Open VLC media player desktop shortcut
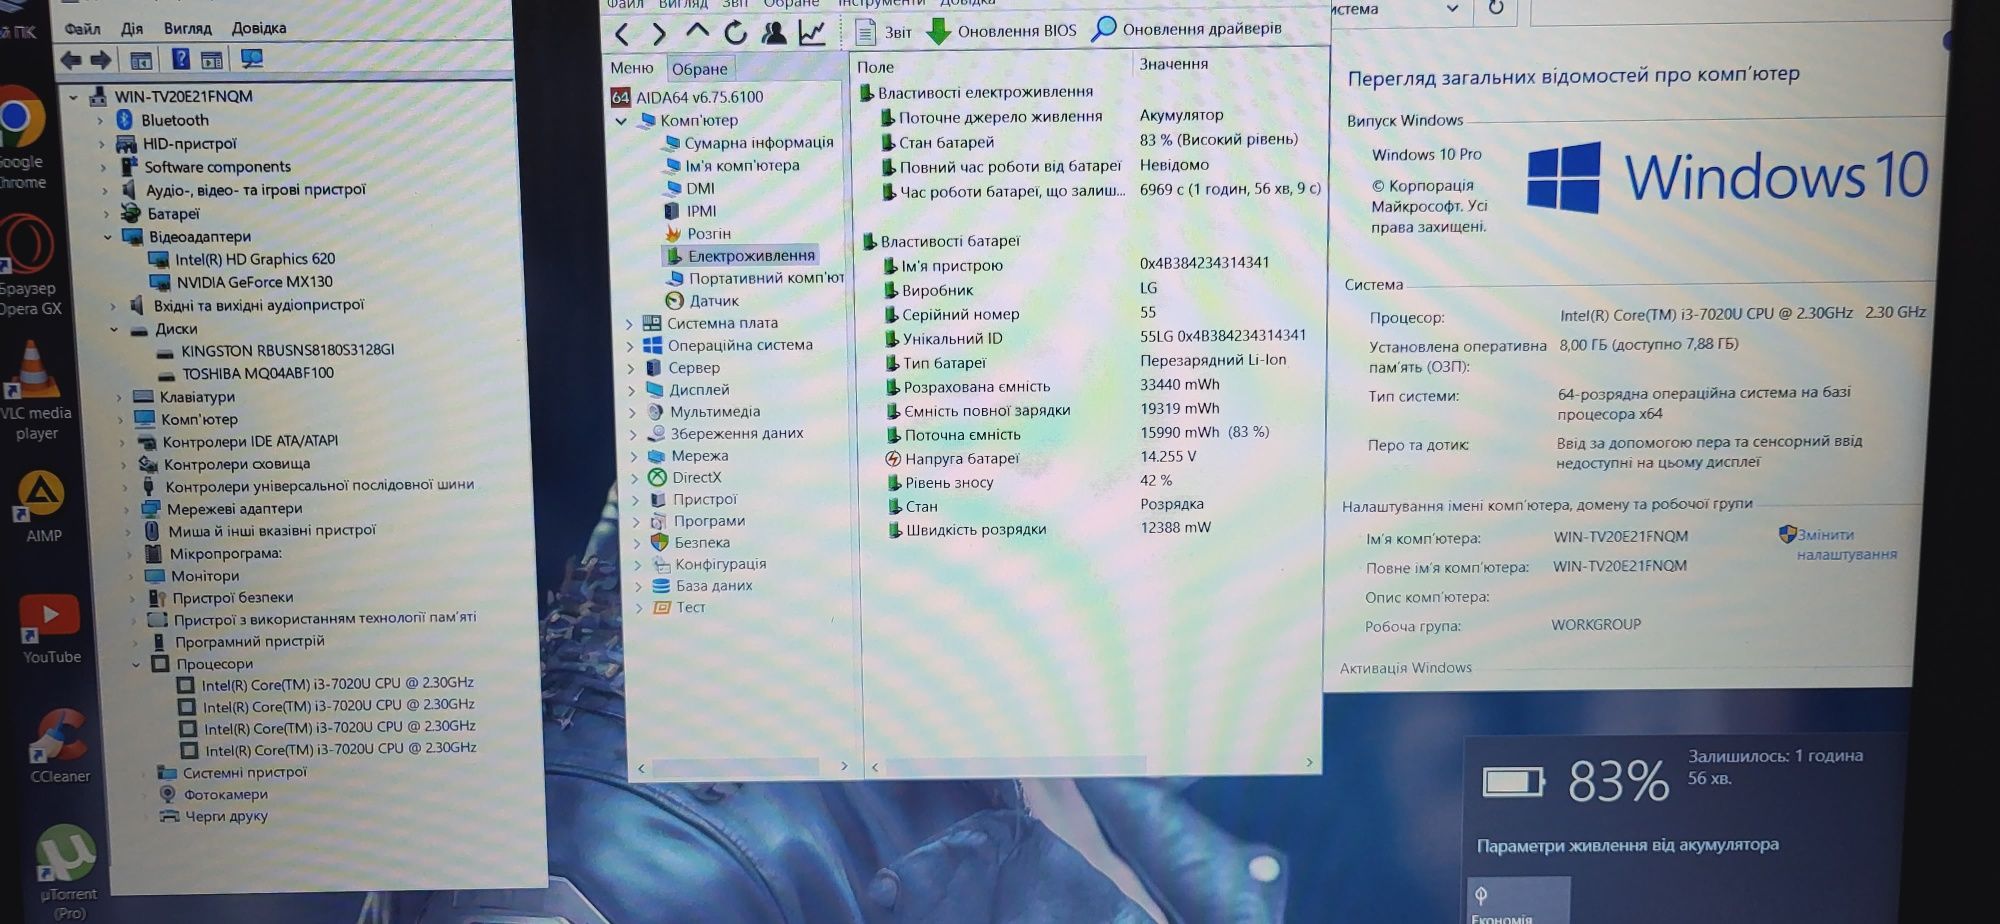 pyautogui.click(x=35, y=392)
